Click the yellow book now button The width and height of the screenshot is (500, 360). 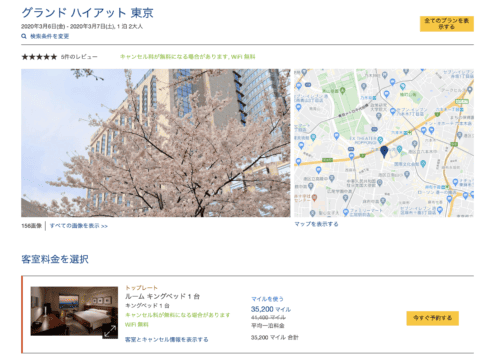[x=433, y=318]
